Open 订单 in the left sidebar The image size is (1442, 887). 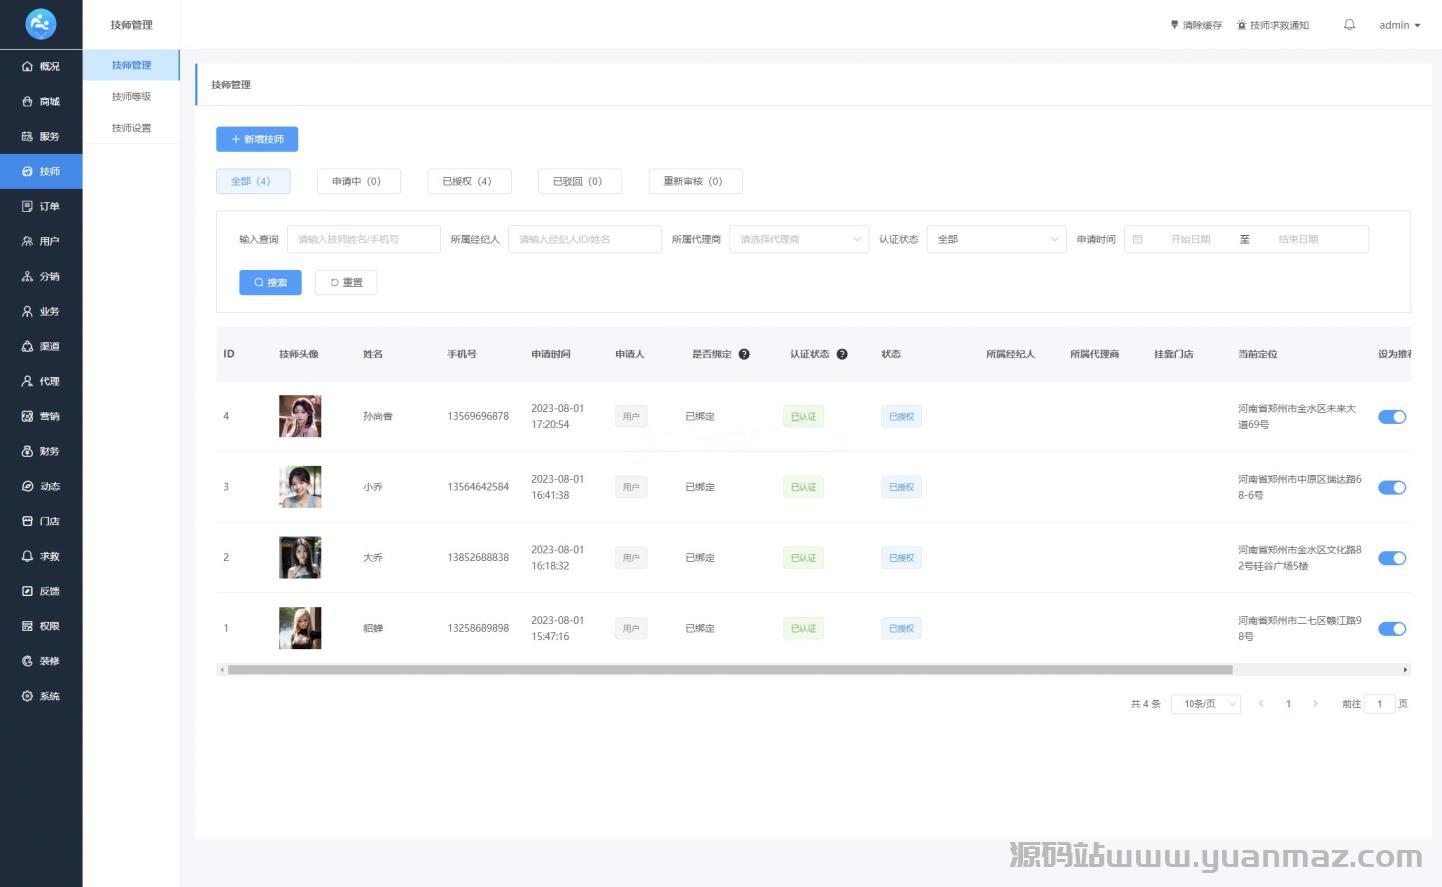(x=41, y=206)
